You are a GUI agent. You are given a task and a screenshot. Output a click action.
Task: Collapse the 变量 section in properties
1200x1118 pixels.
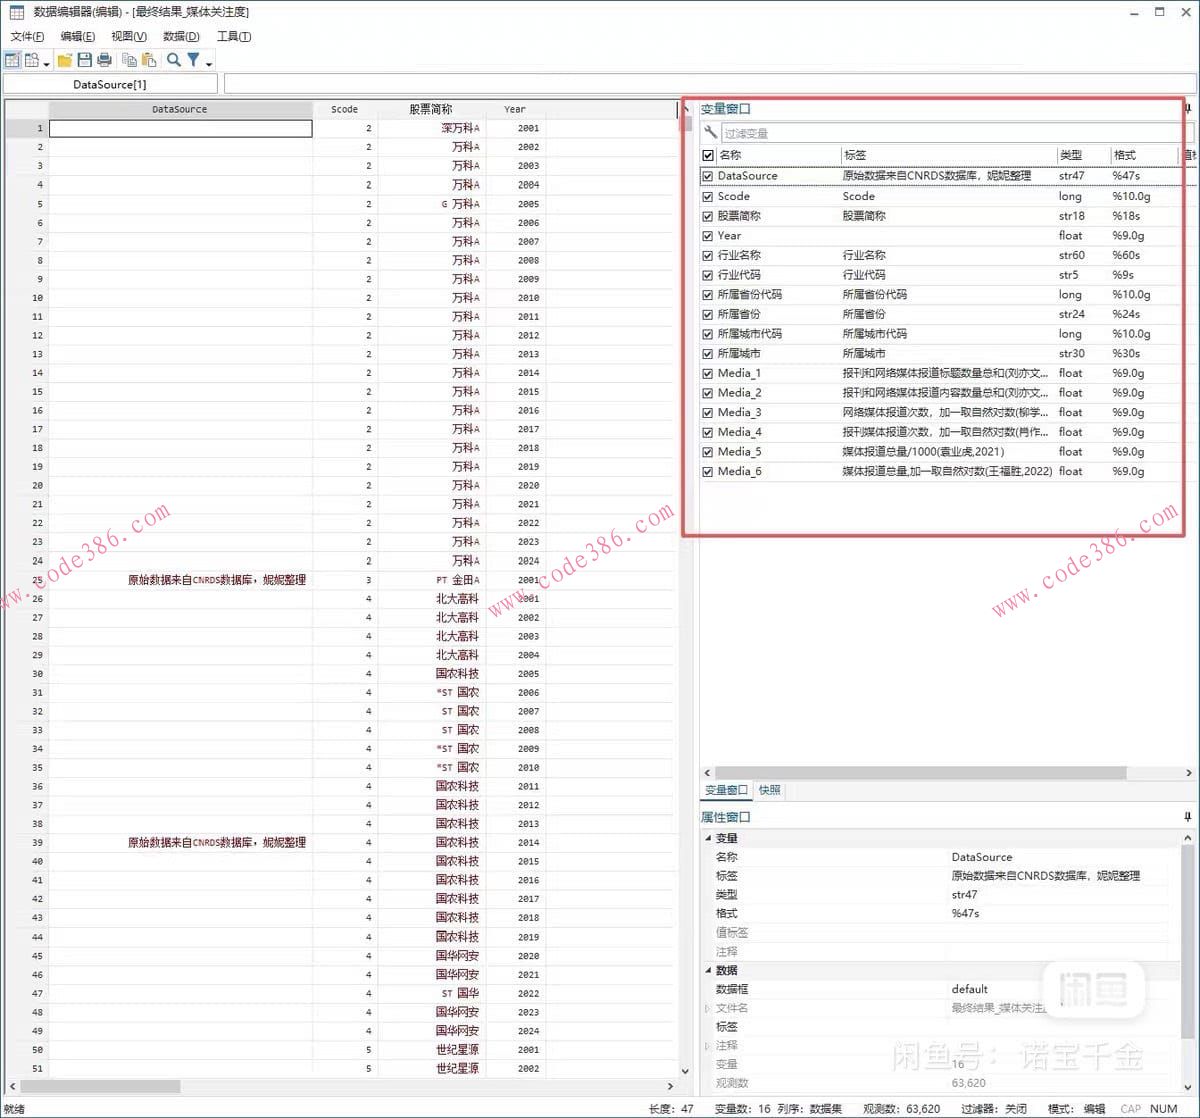click(709, 838)
